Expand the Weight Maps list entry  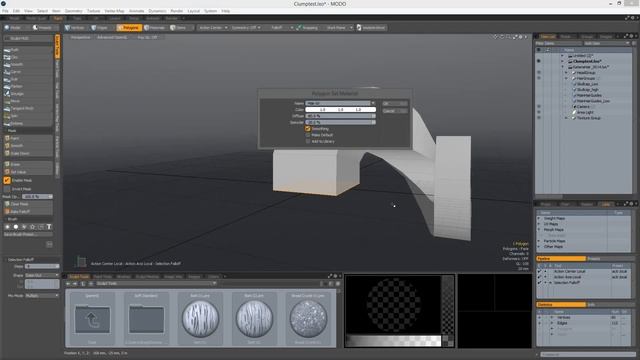539,218
